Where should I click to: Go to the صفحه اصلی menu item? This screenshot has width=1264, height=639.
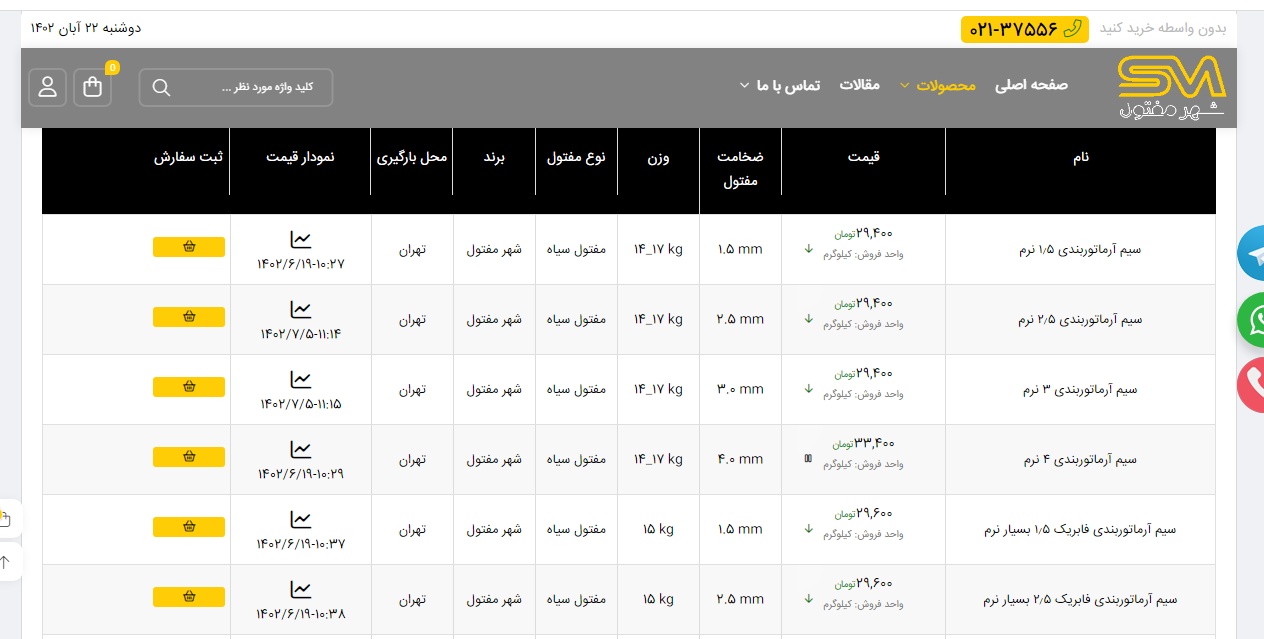pos(1031,85)
